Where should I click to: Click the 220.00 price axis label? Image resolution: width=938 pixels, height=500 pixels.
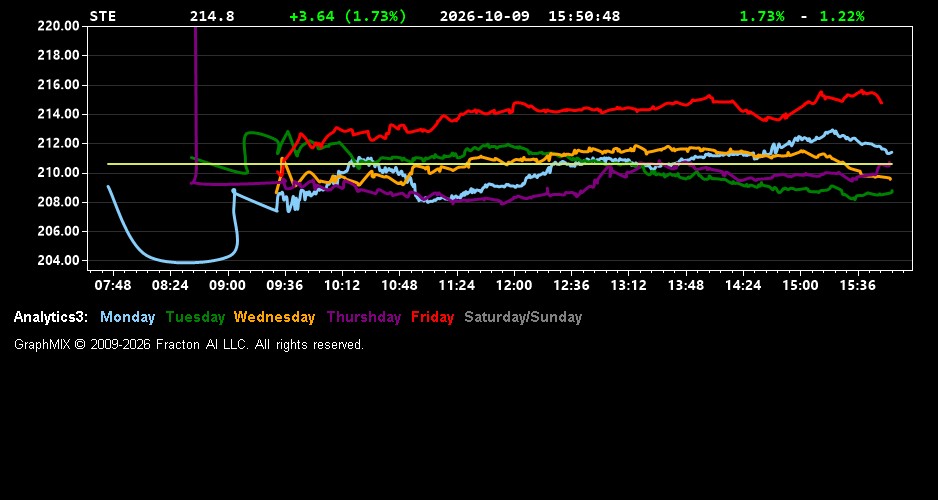pos(58,26)
